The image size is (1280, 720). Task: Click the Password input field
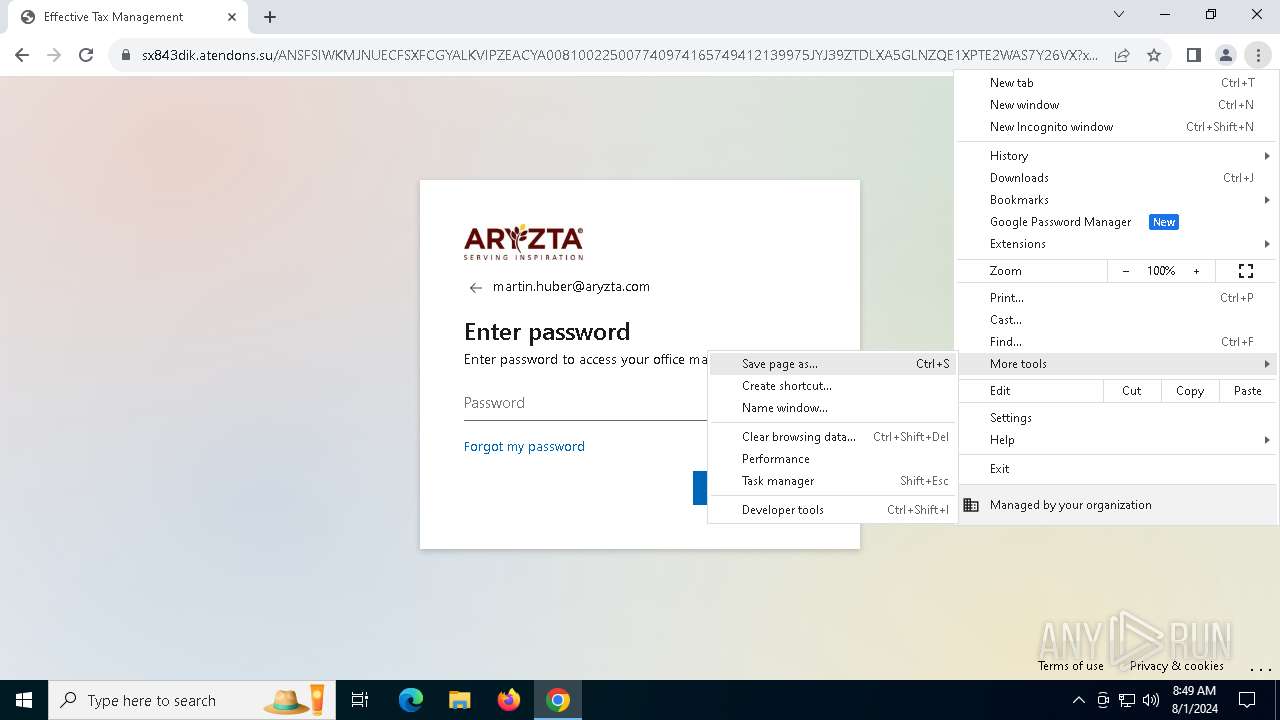585,403
